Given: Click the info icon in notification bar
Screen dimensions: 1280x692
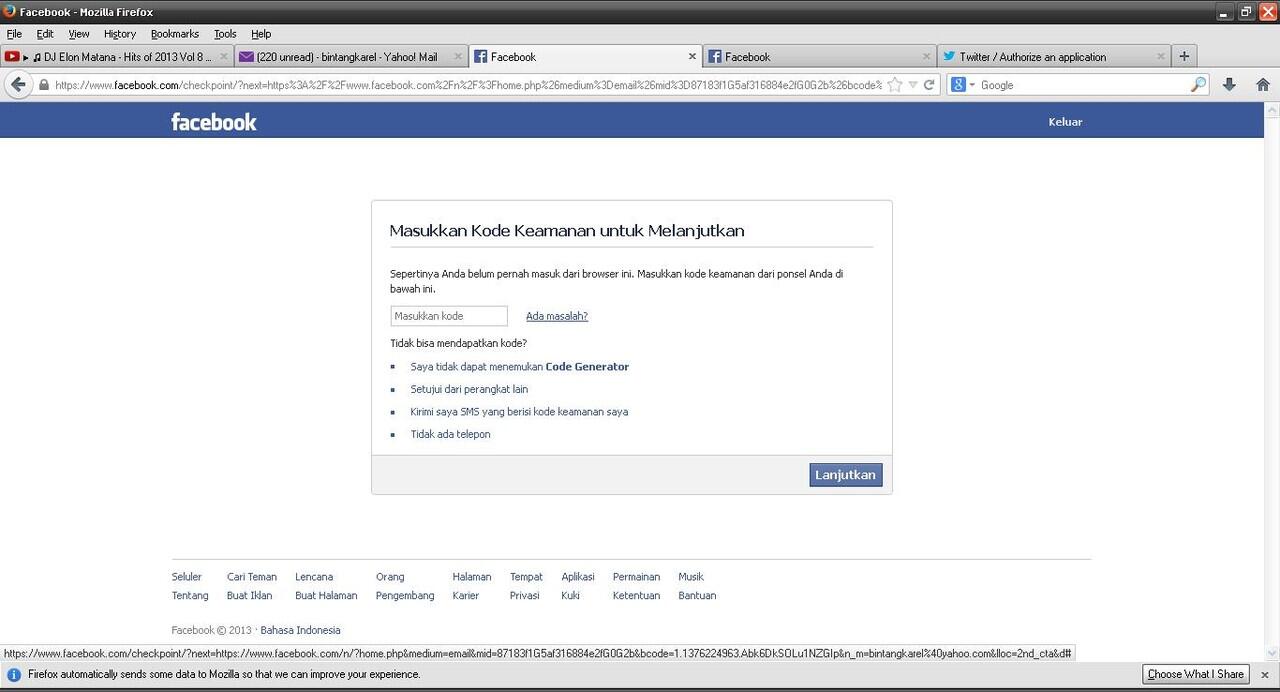Looking at the screenshot, I should [14, 675].
